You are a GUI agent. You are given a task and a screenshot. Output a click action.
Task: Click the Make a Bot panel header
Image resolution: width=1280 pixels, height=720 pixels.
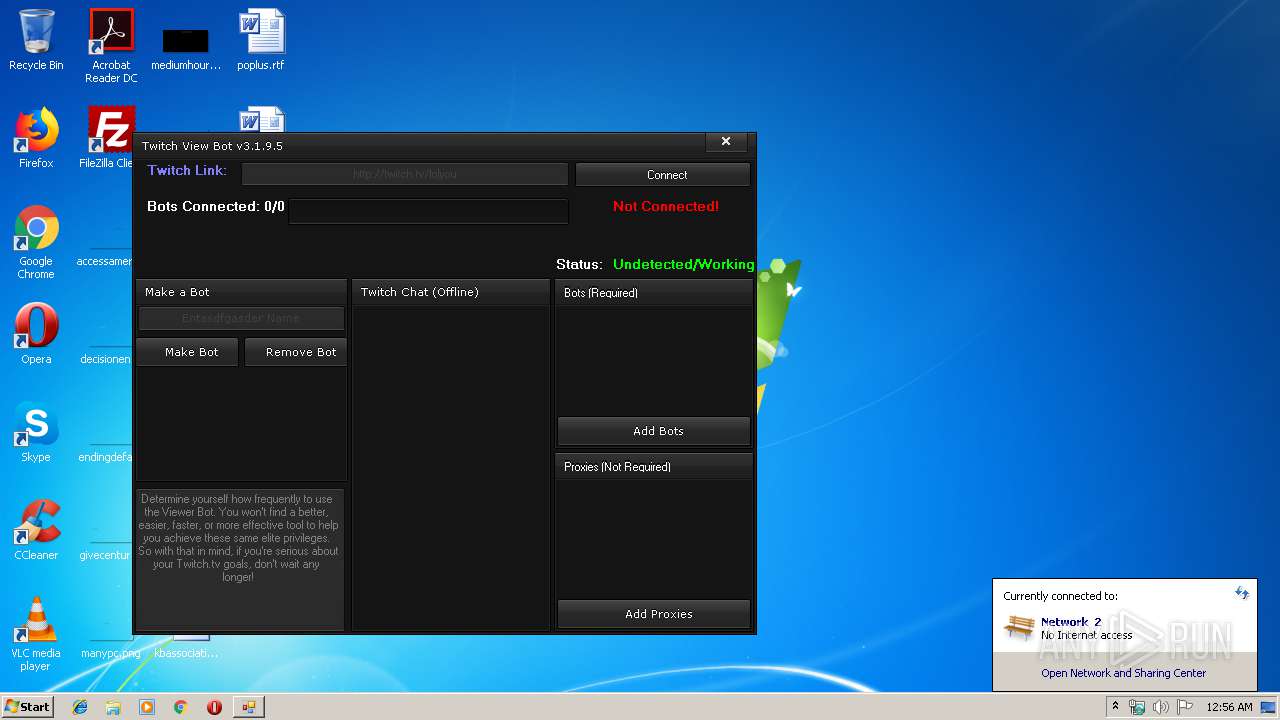point(241,292)
